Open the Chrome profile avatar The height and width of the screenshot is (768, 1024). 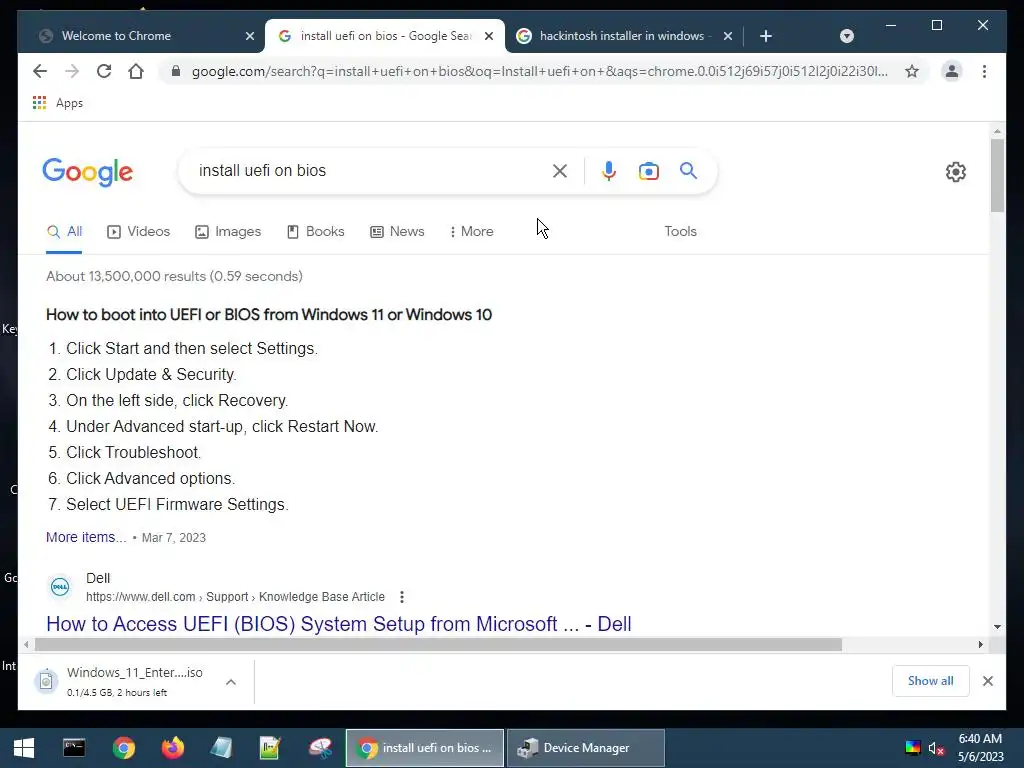952,71
